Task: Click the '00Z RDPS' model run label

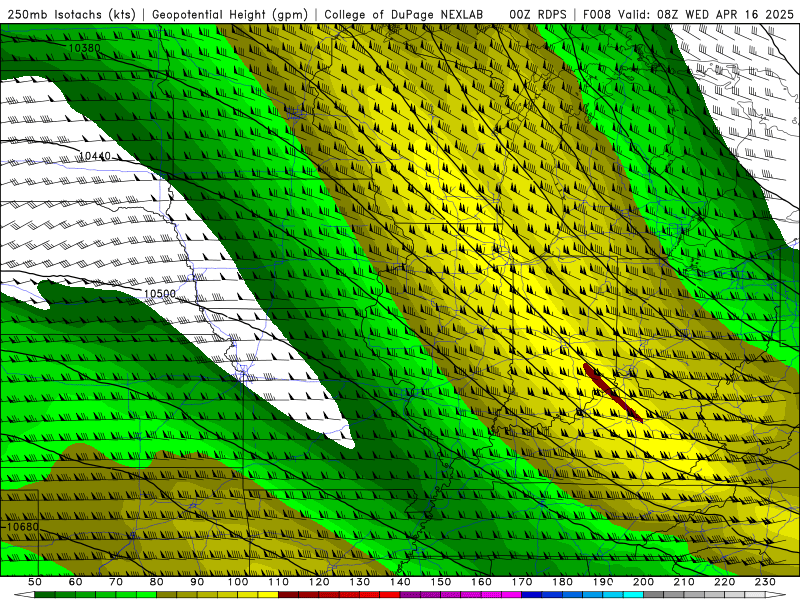Action: pos(537,14)
